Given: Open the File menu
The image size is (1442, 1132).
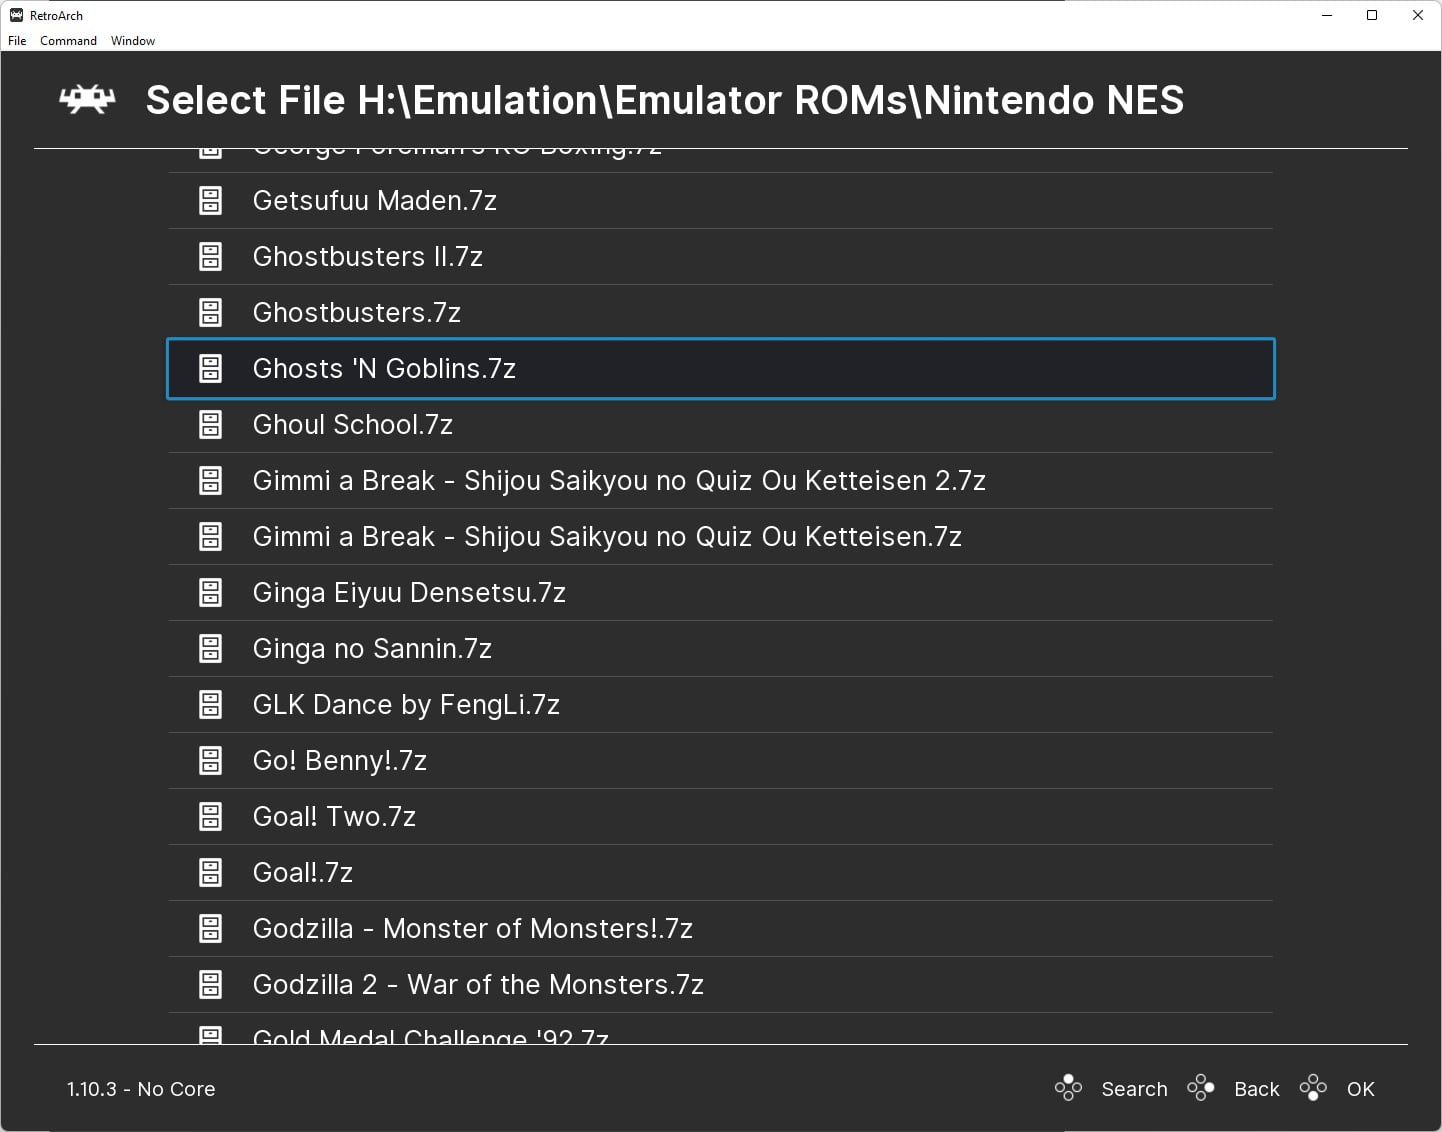Looking at the screenshot, I should 16,41.
